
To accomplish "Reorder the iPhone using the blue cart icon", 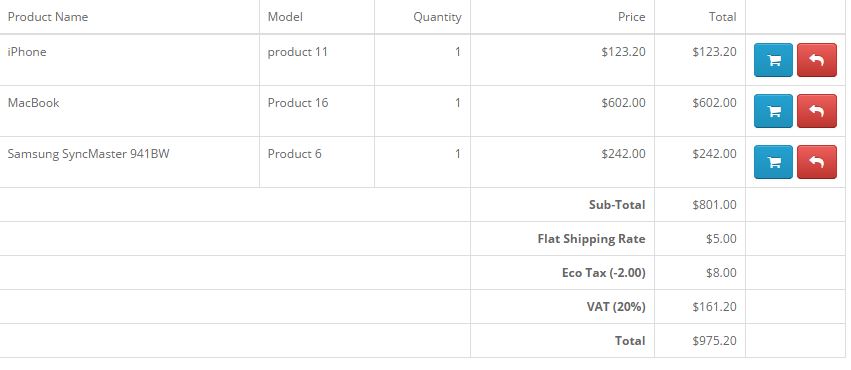I will point(773,60).
